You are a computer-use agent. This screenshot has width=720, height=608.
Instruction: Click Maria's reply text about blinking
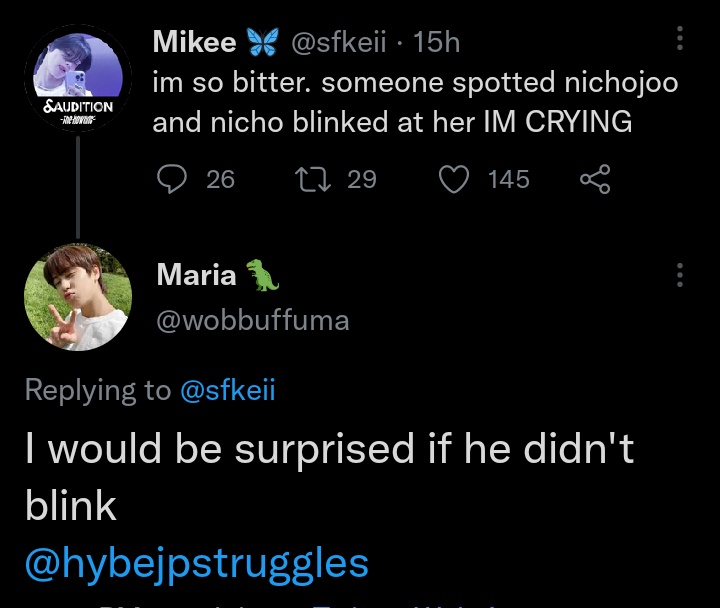(x=330, y=477)
